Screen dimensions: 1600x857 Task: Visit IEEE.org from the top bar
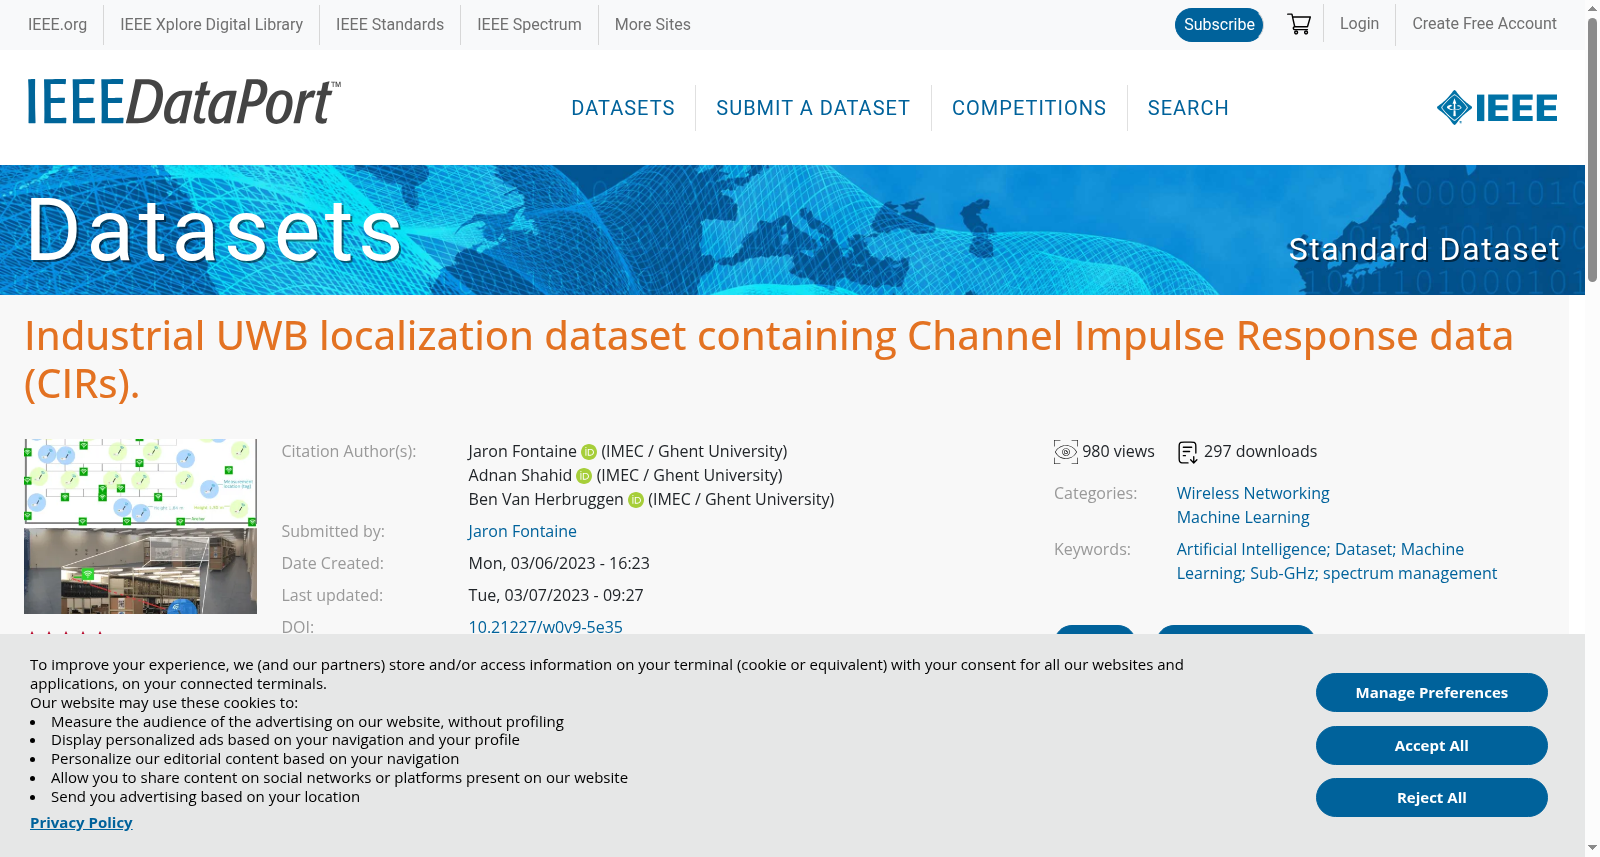(x=57, y=24)
